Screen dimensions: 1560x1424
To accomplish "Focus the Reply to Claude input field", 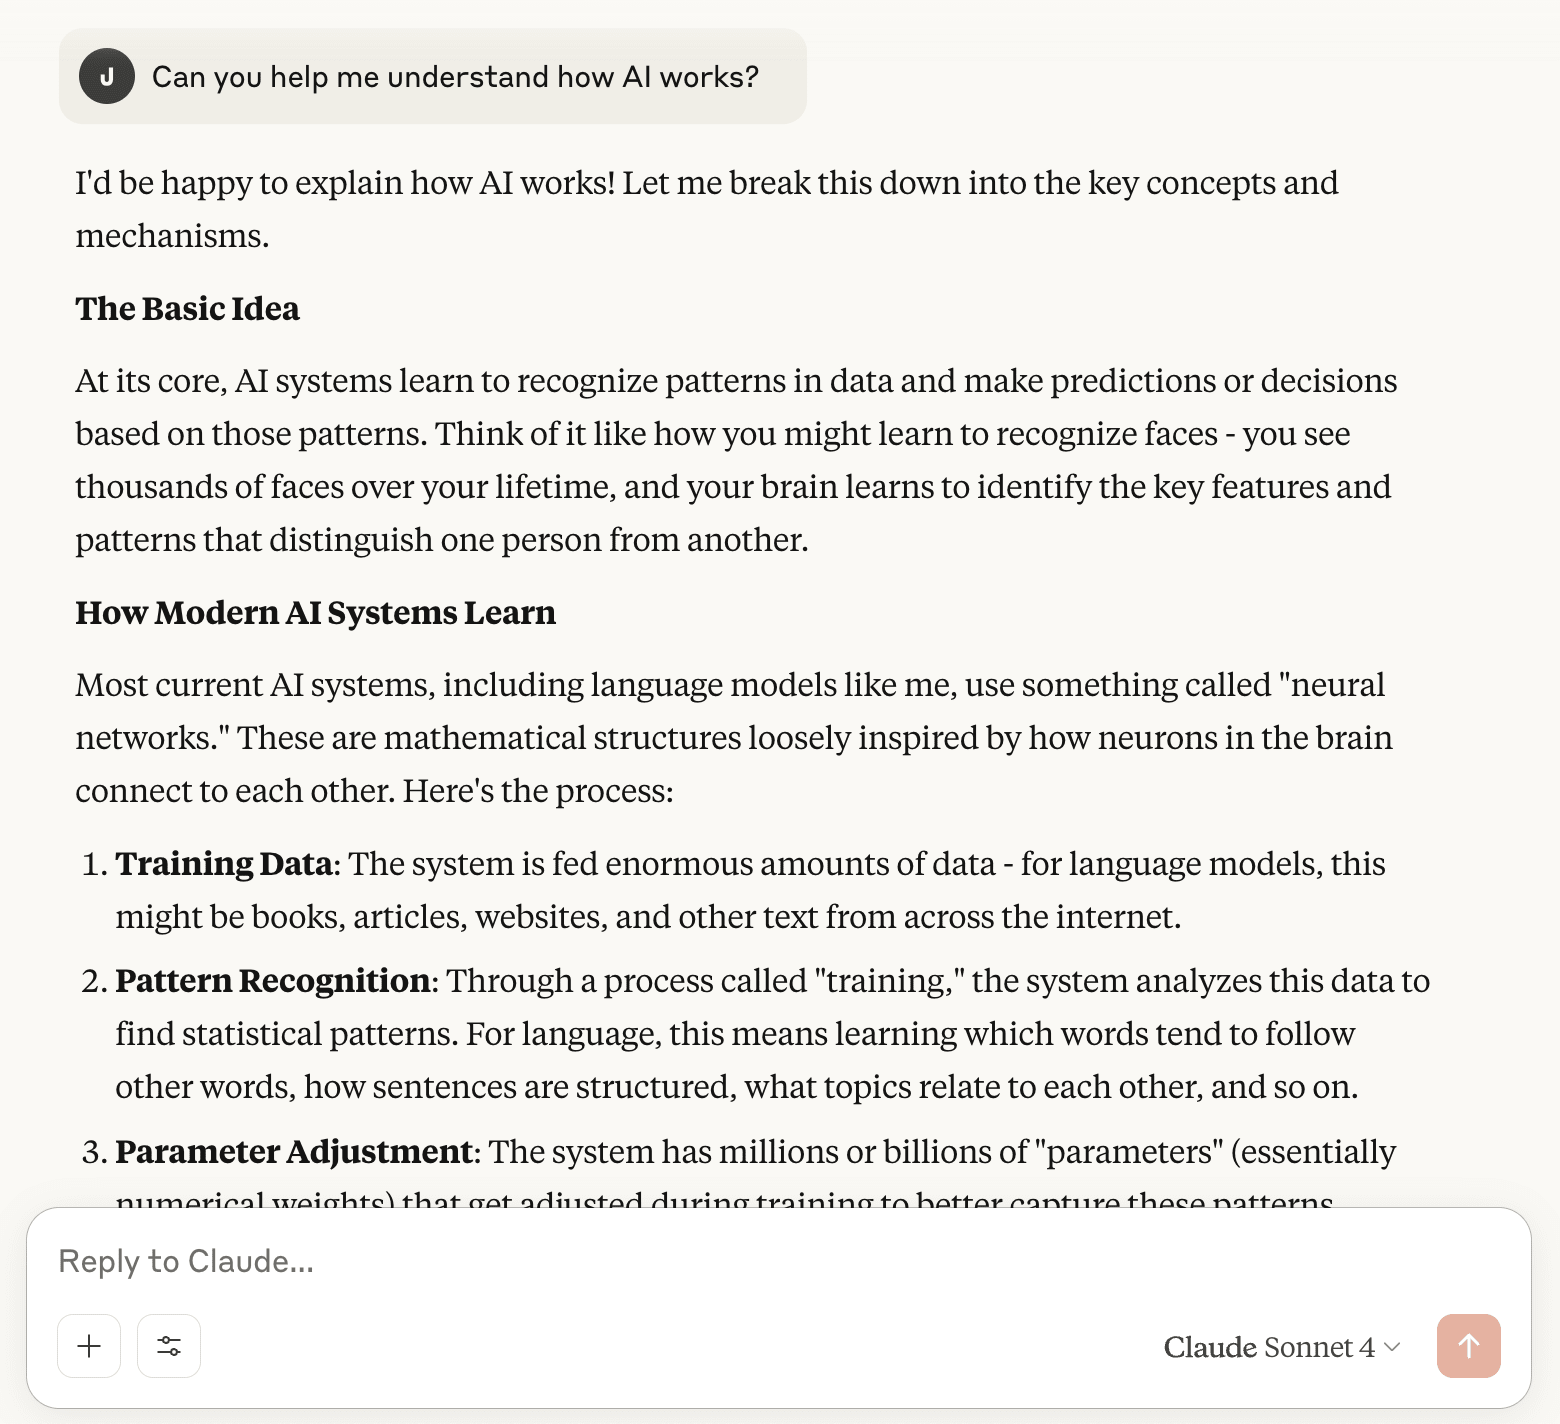I will coord(778,1261).
